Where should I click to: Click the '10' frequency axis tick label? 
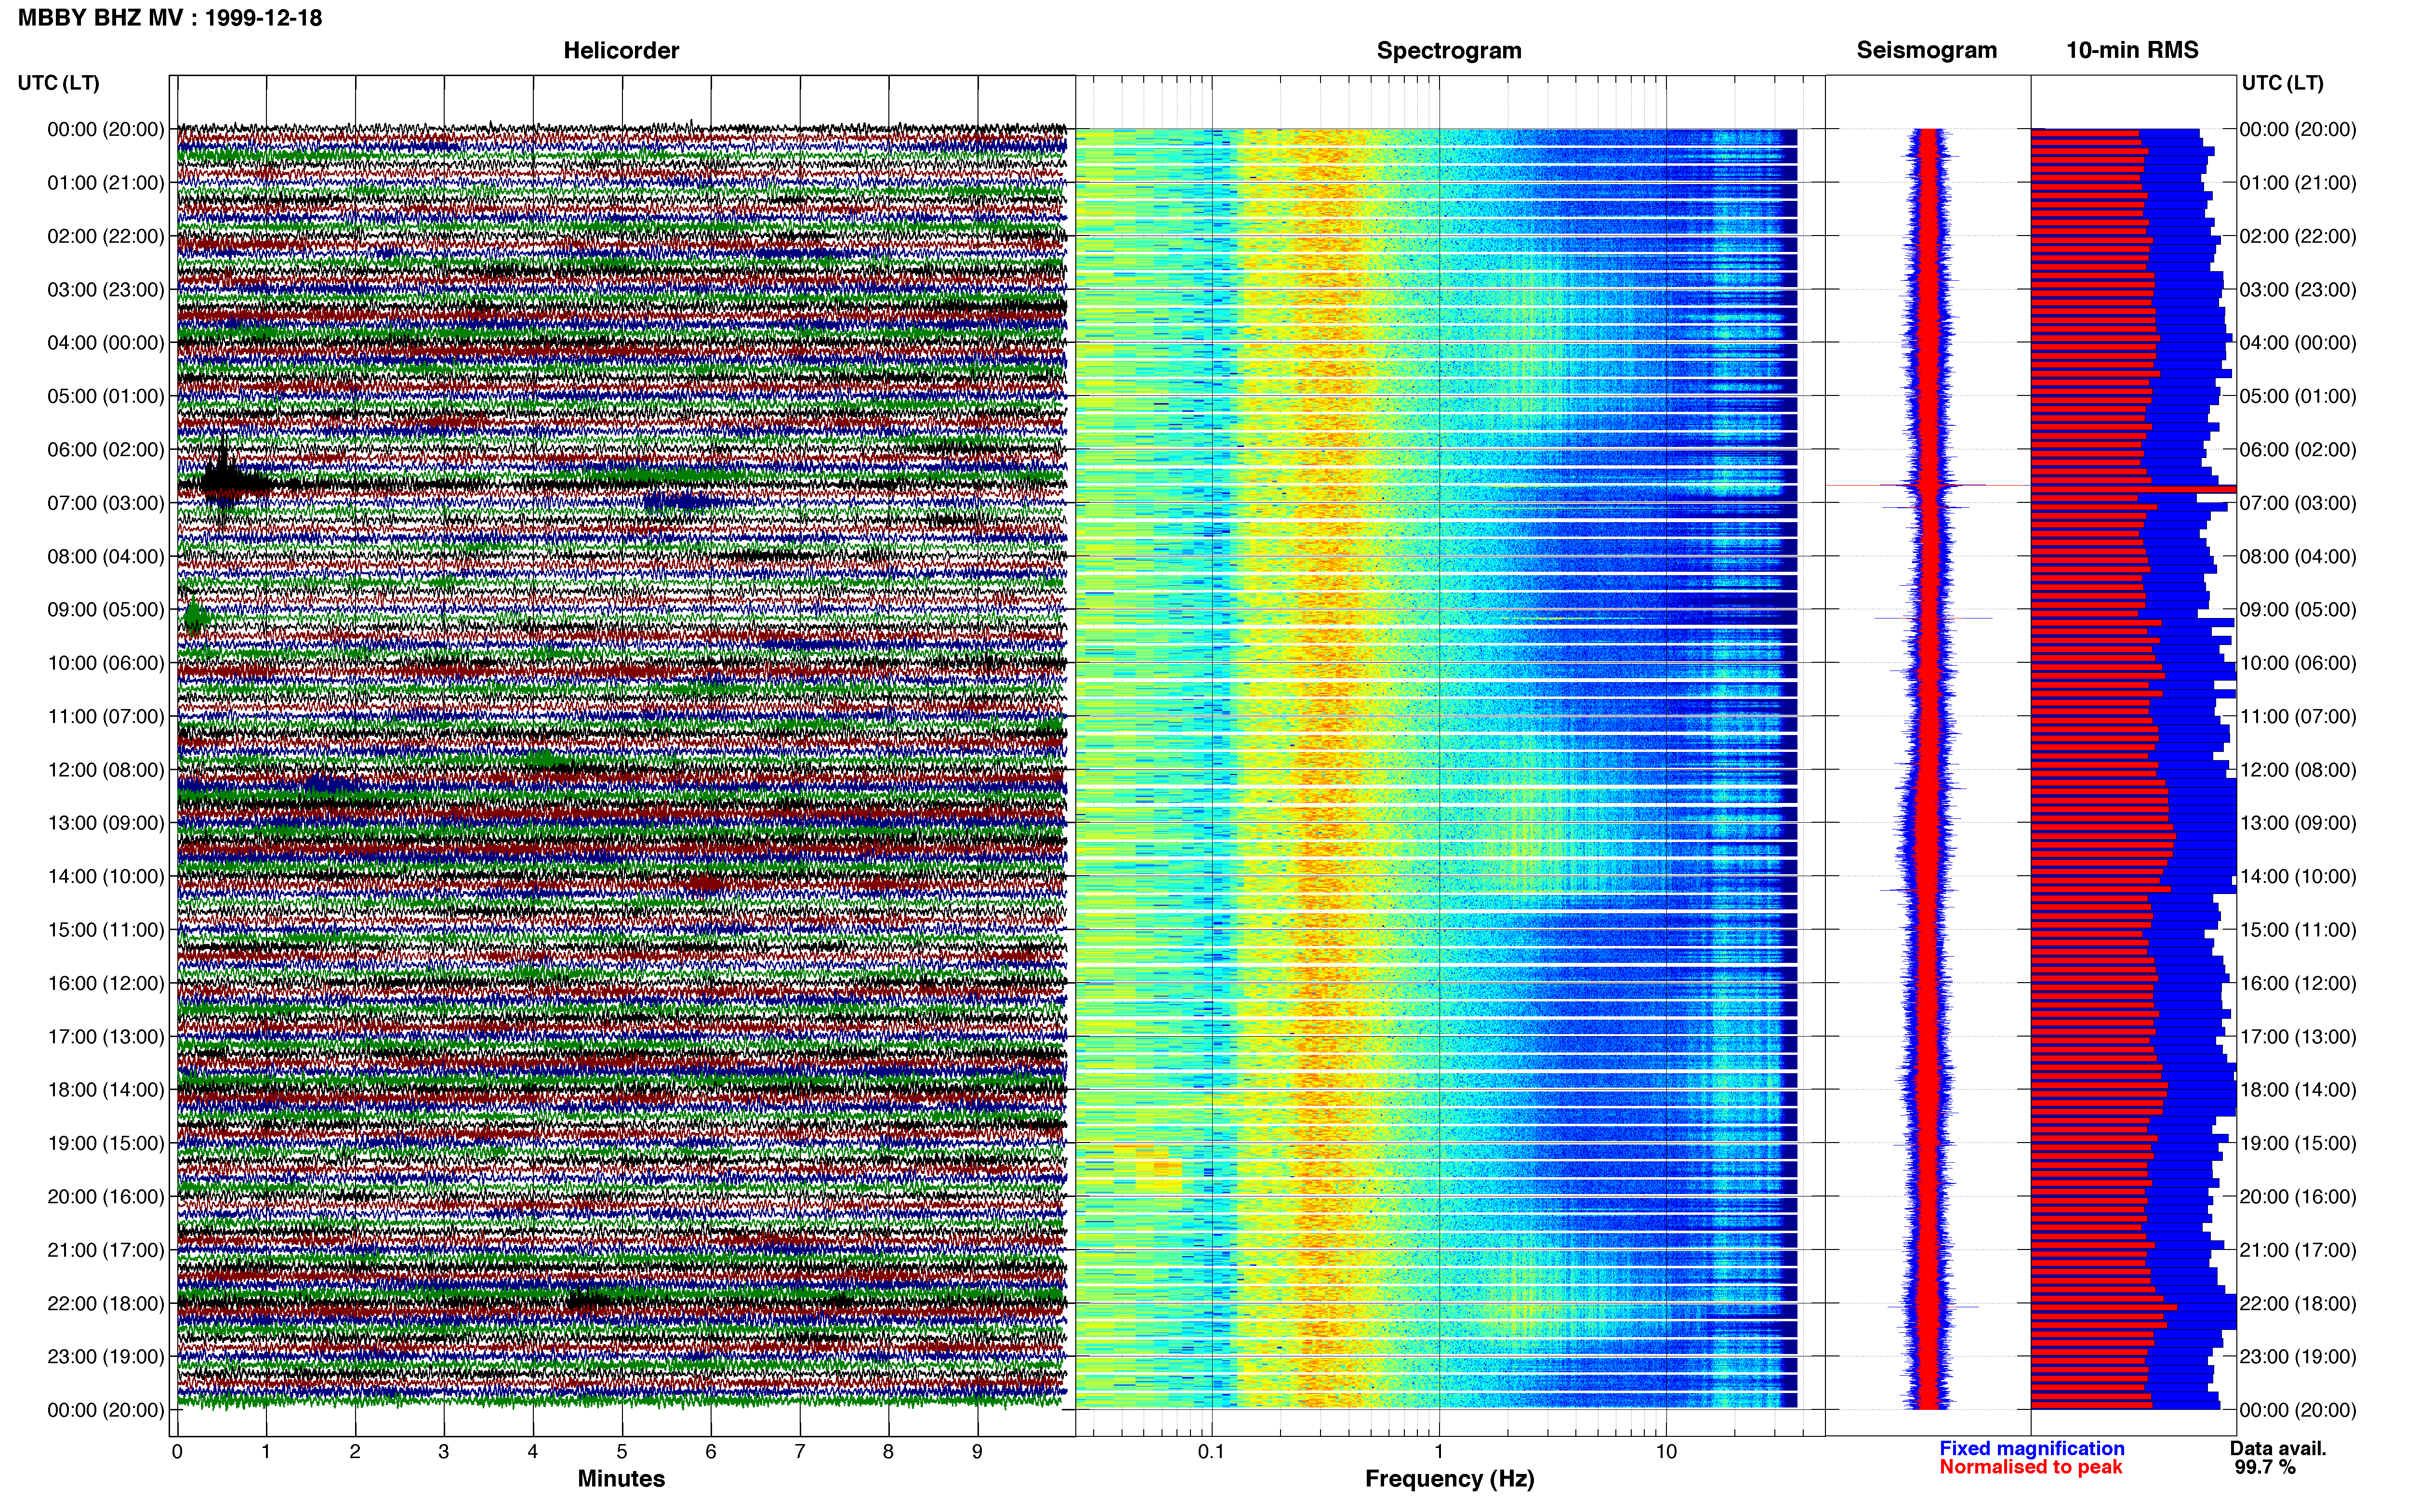(1666, 1452)
